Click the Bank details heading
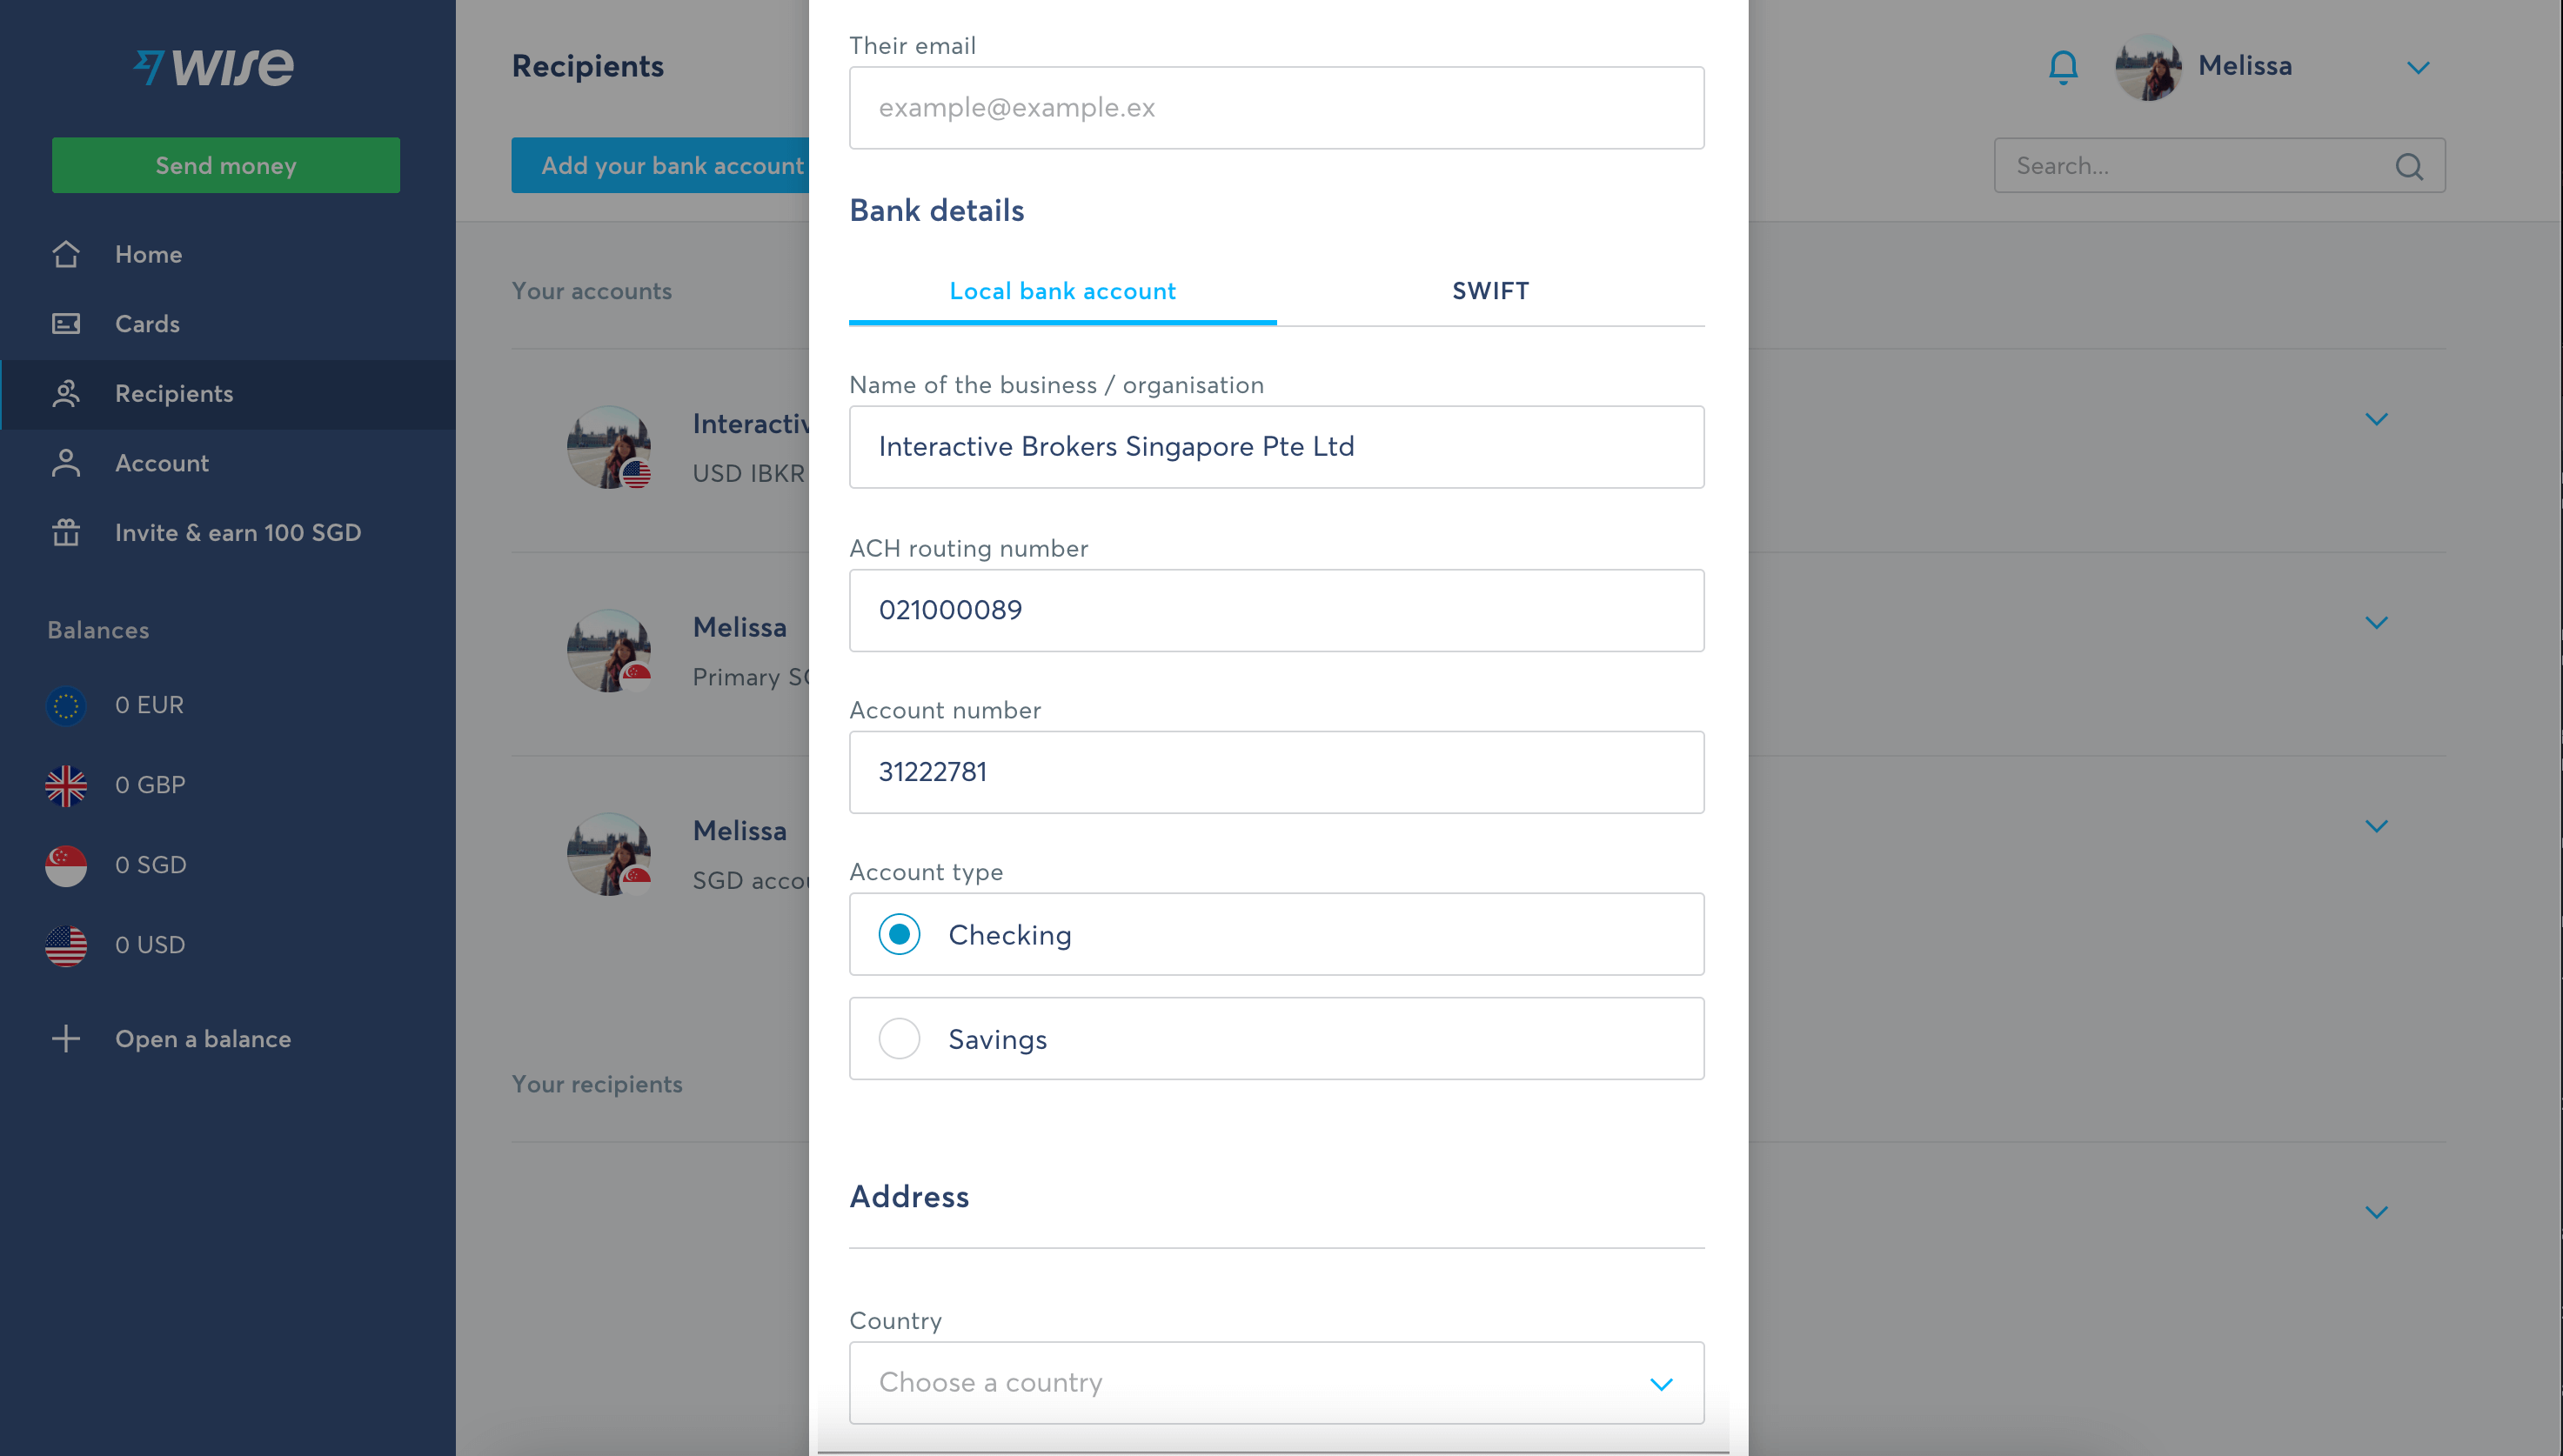 tap(937, 211)
